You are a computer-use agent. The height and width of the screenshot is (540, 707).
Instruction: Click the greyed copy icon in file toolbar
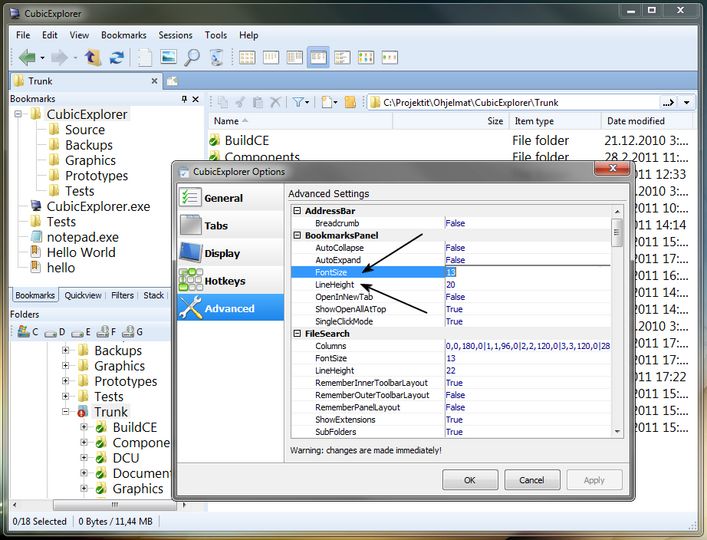pos(223,103)
